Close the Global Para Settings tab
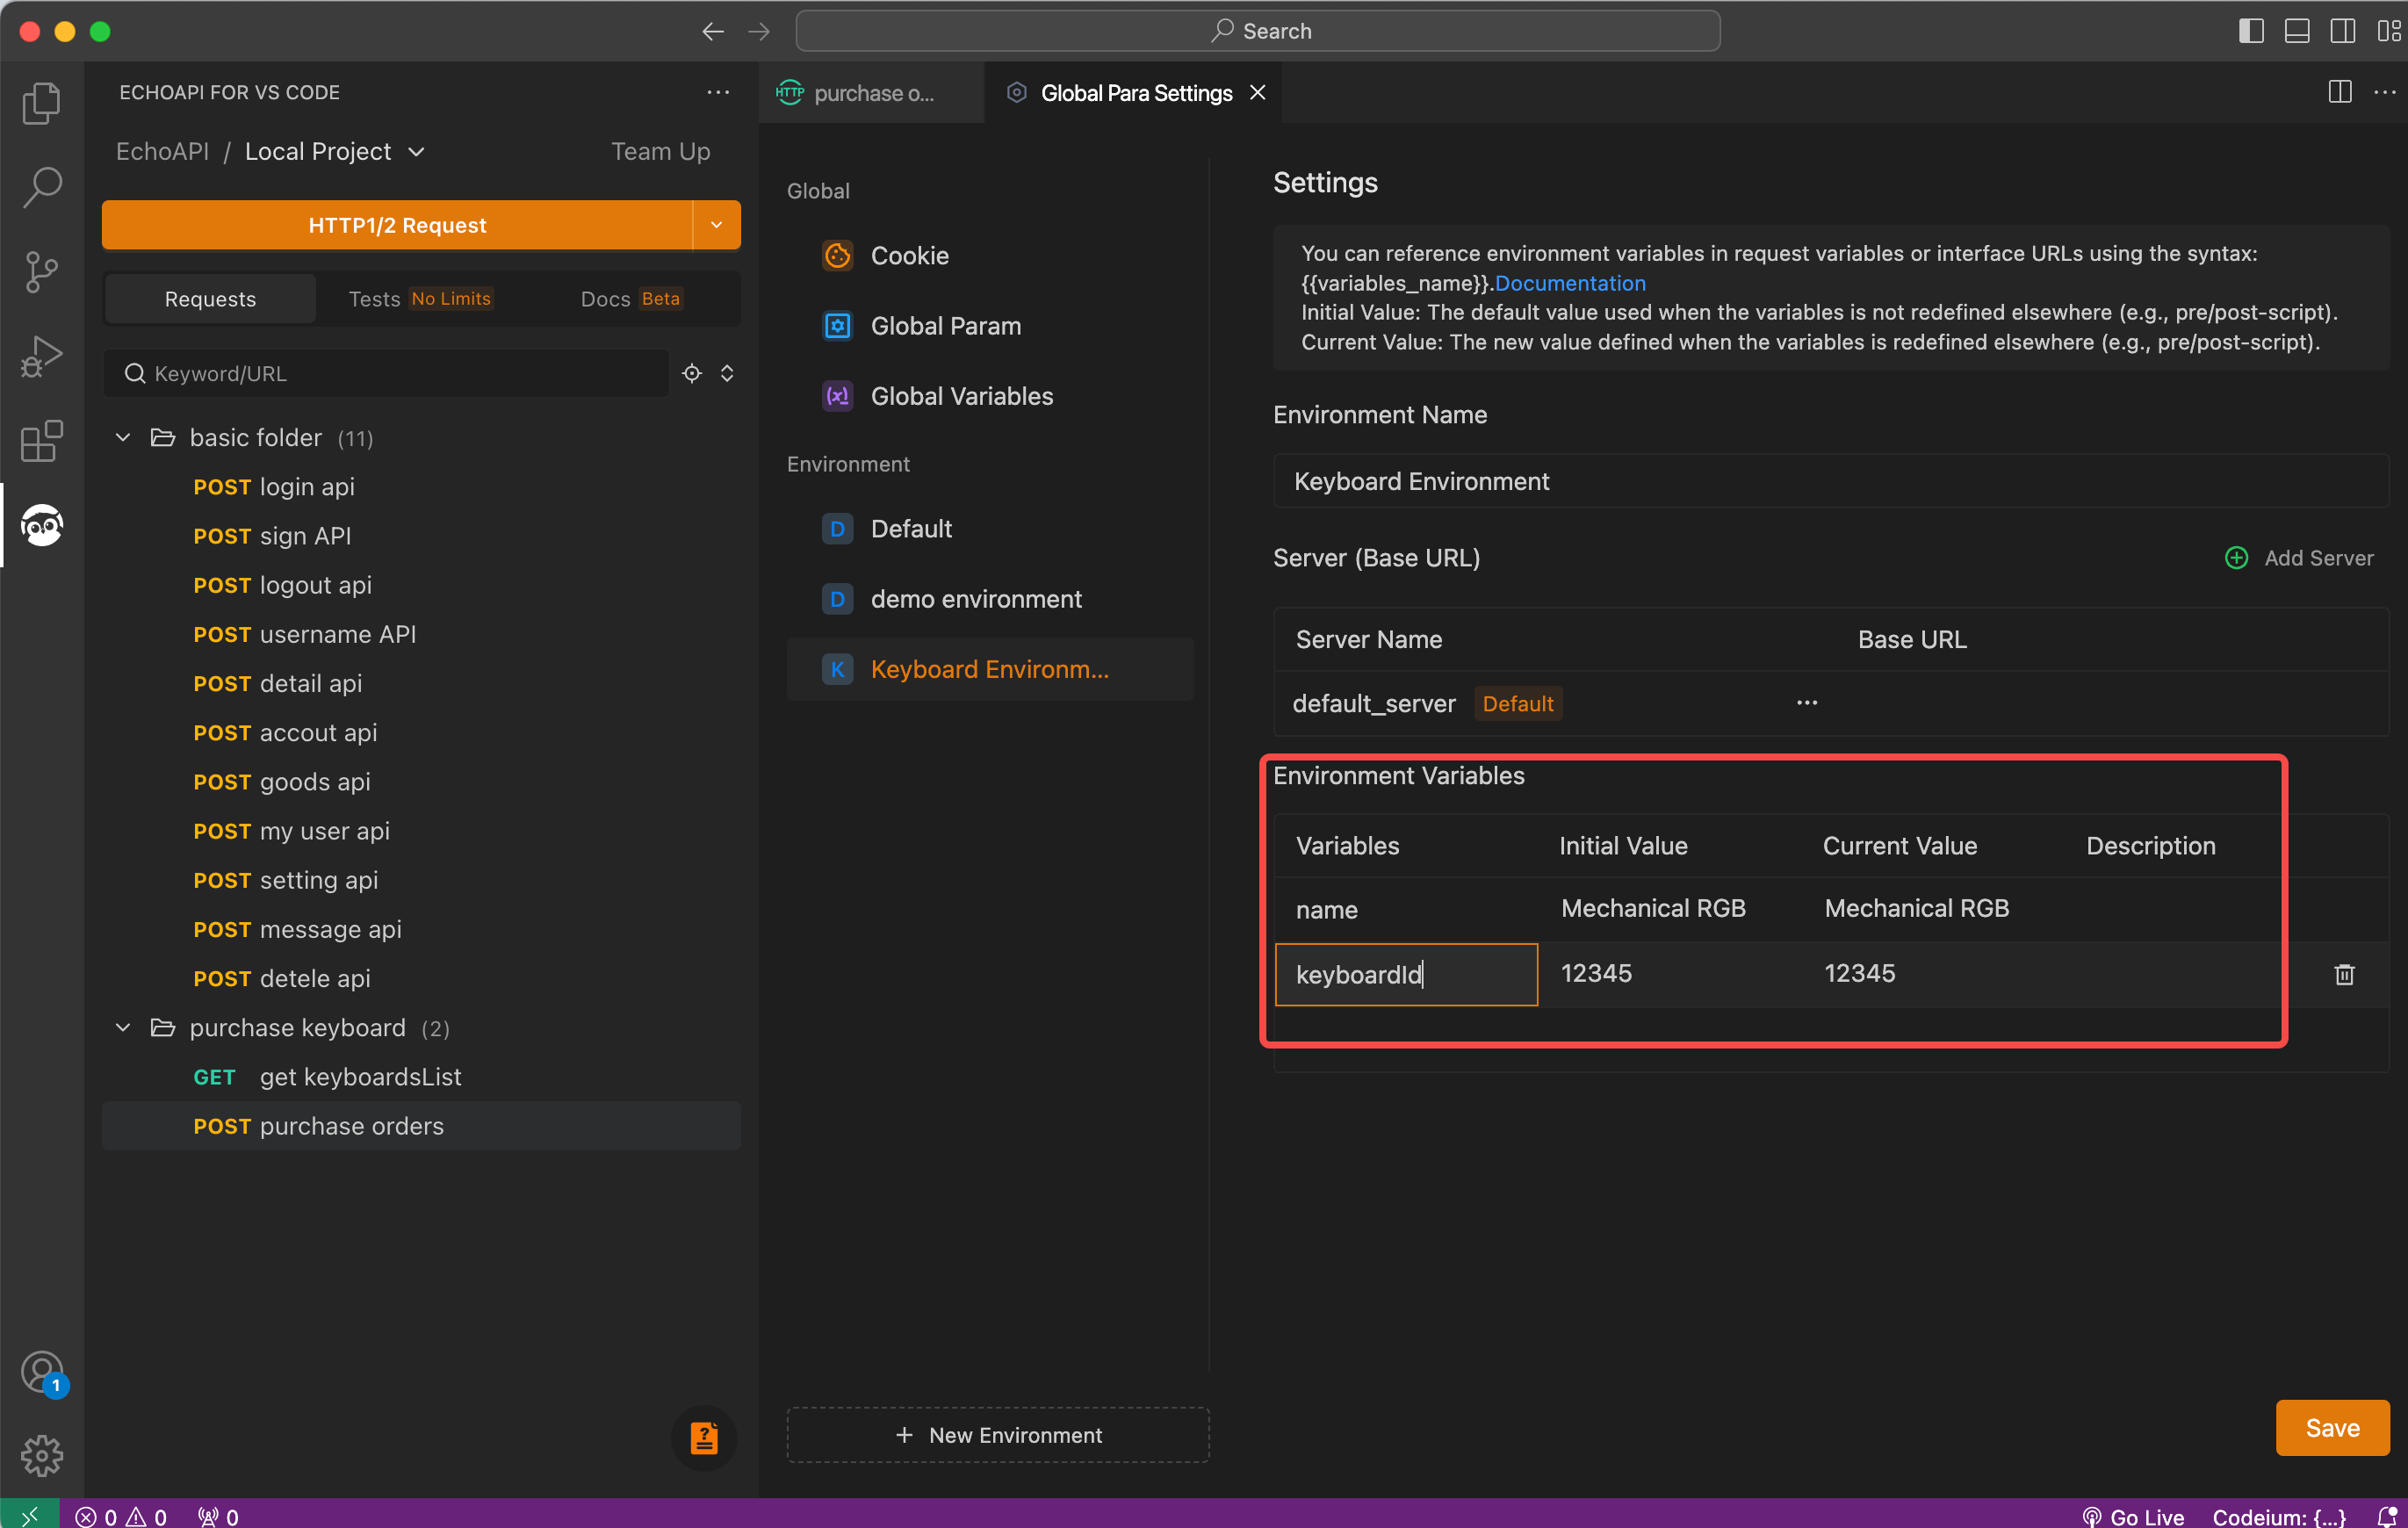 pos(1258,92)
